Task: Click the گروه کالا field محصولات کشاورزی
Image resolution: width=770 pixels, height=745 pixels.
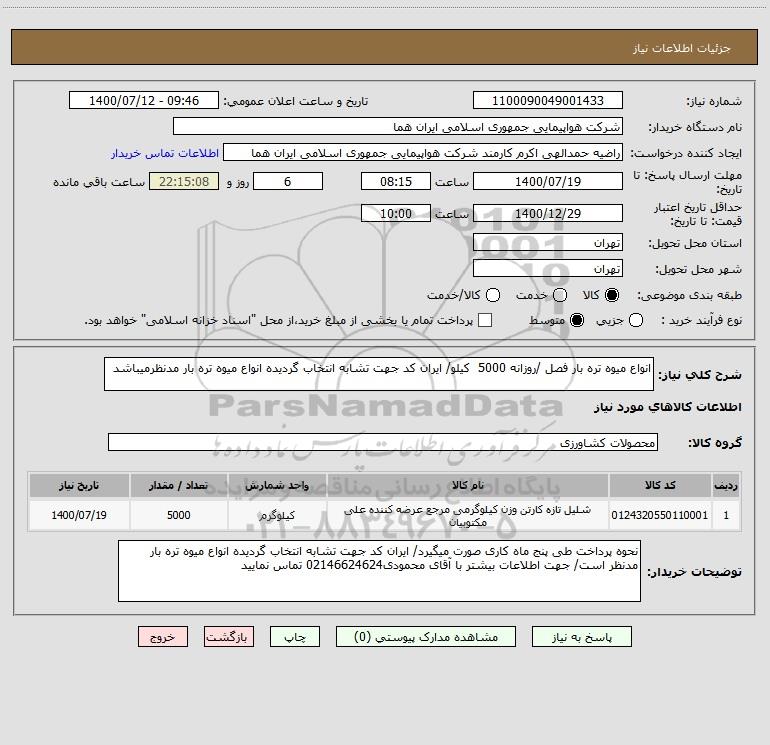Action: tap(383, 442)
